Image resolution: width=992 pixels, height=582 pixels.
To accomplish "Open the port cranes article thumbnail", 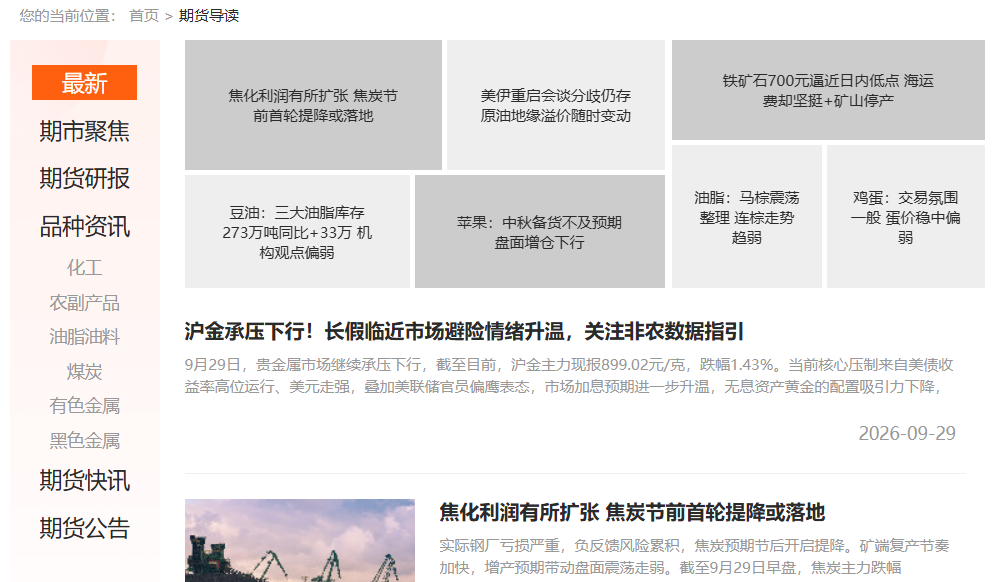I will pos(300,540).
